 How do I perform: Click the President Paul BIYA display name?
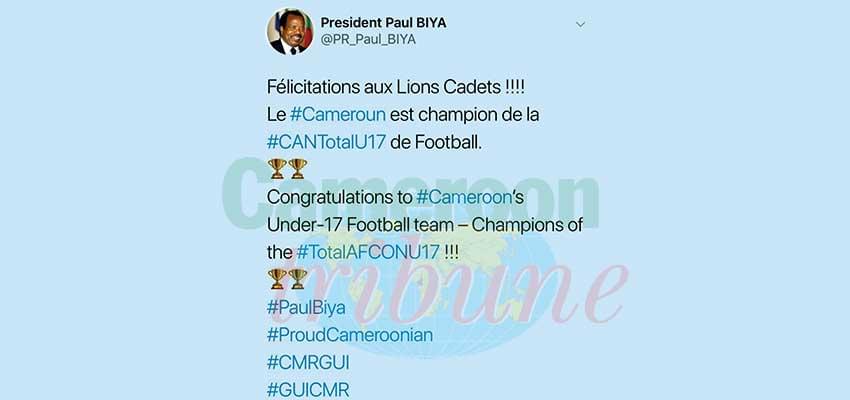point(383,23)
